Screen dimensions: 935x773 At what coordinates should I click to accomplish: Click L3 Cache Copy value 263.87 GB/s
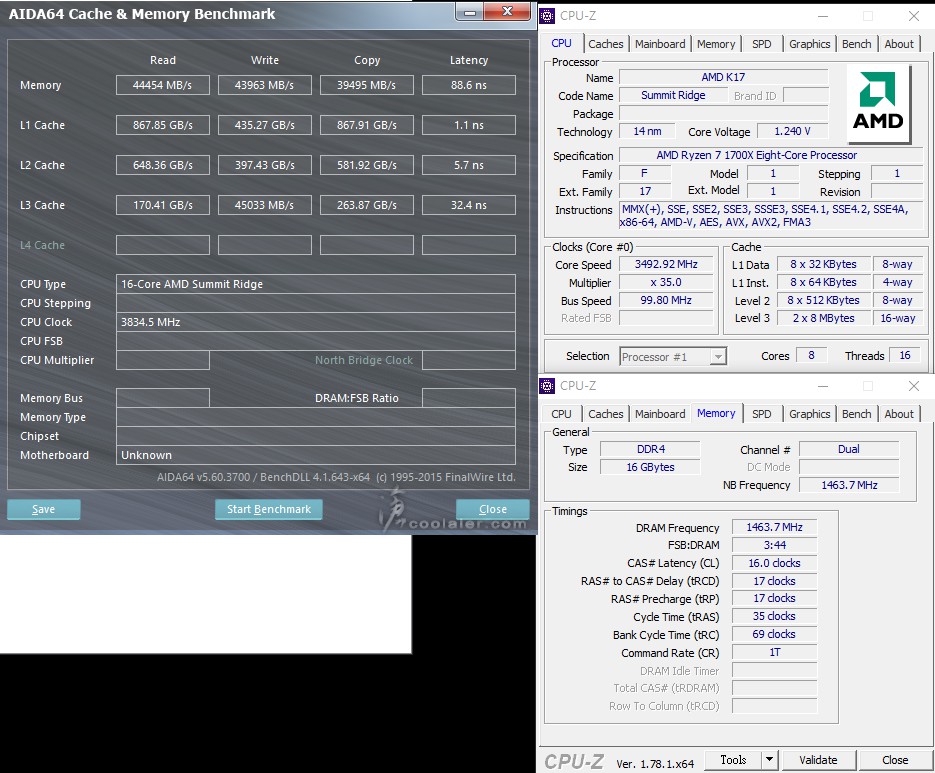click(x=367, y=205)
